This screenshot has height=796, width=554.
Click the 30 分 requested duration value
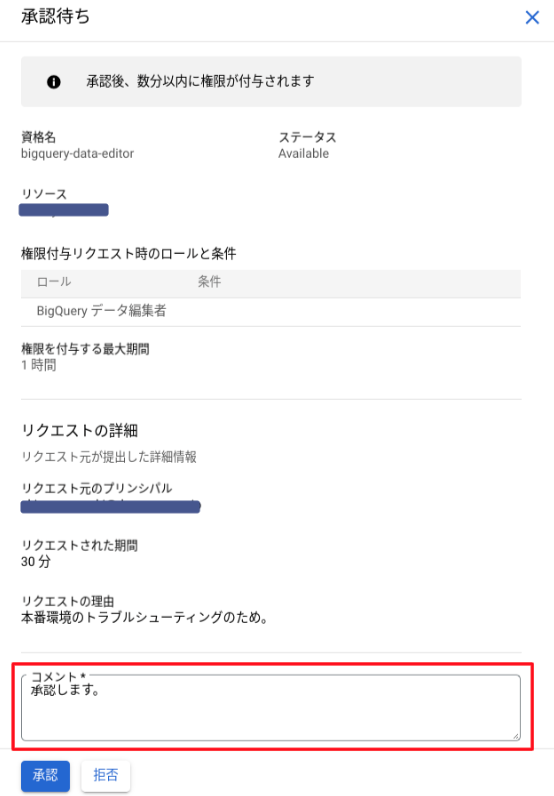coord(36,561)
